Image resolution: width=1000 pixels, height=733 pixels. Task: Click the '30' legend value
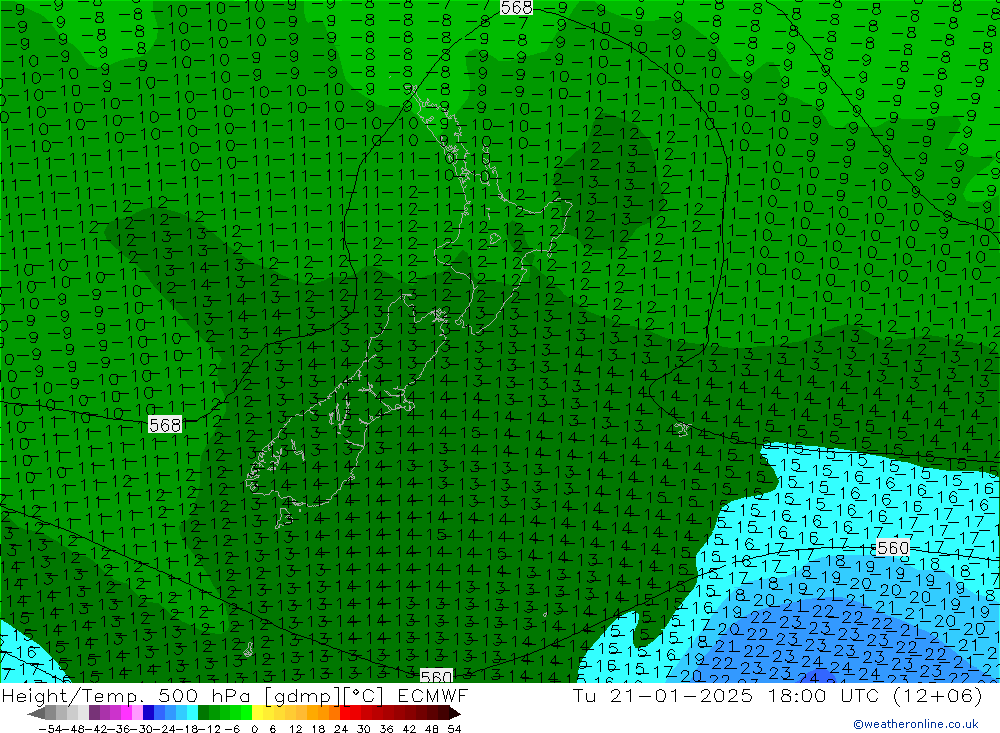coord(364,729)
